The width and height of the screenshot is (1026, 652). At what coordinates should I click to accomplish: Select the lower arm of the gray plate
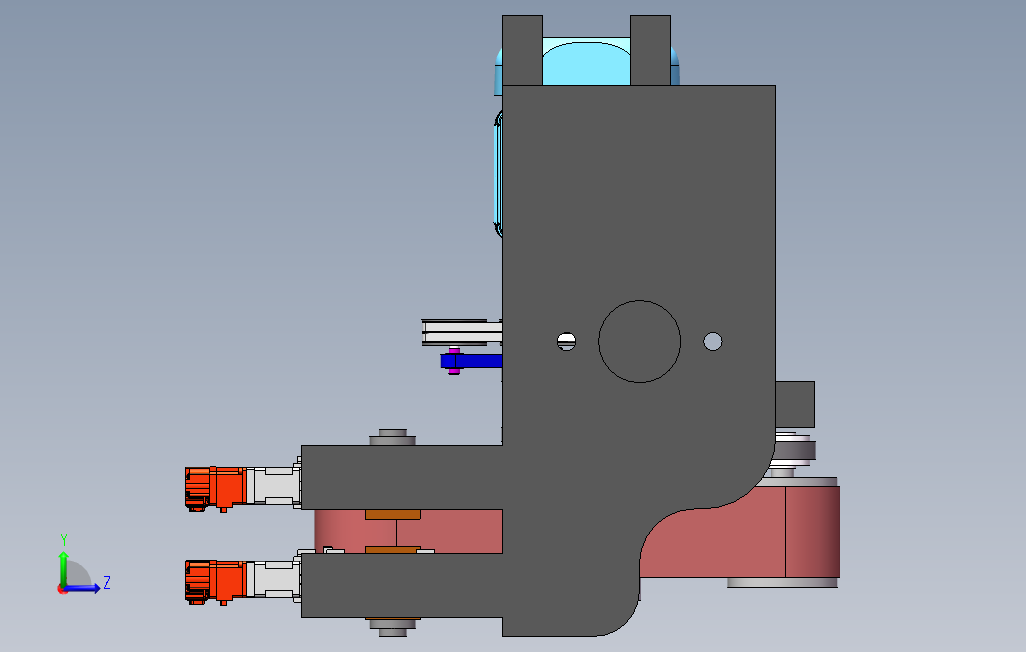coord(402,585)
